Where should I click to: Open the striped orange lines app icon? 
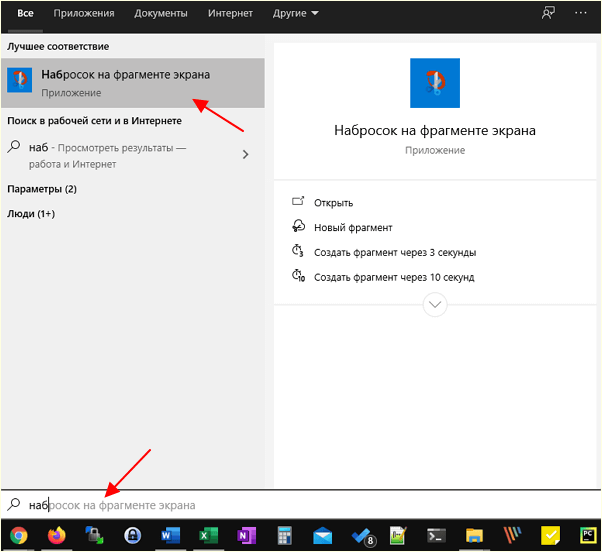pos(513,535)
